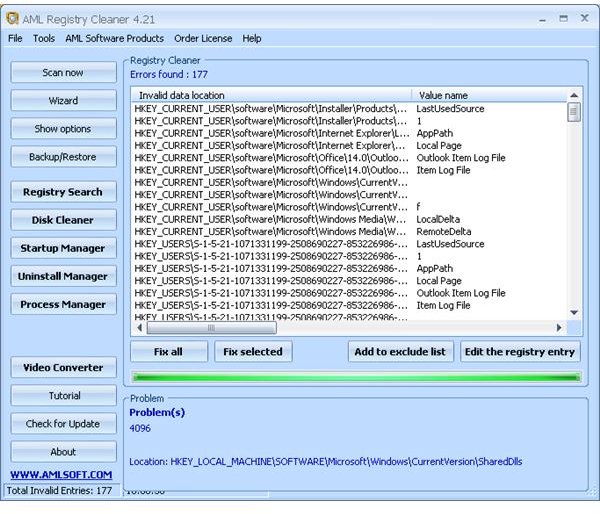
Task: Open AML Software Products menu
Action: pos(114,38)
